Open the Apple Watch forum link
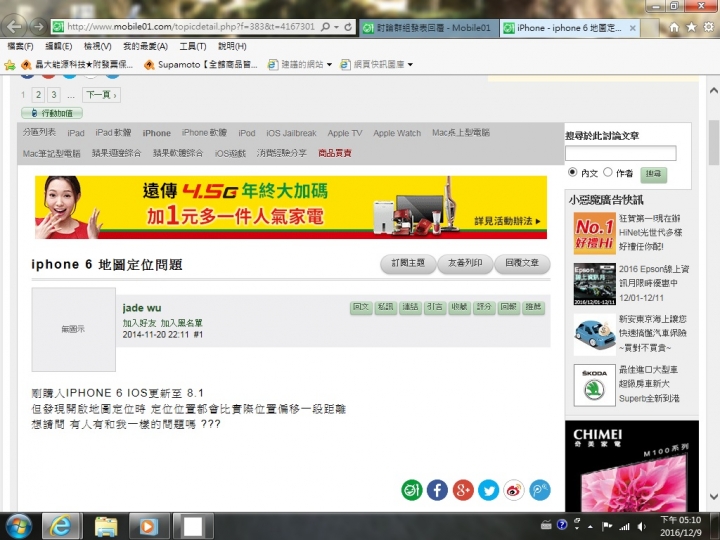Image resolution: width=720 pixels, height=540 pixels. tap(397, 133)
